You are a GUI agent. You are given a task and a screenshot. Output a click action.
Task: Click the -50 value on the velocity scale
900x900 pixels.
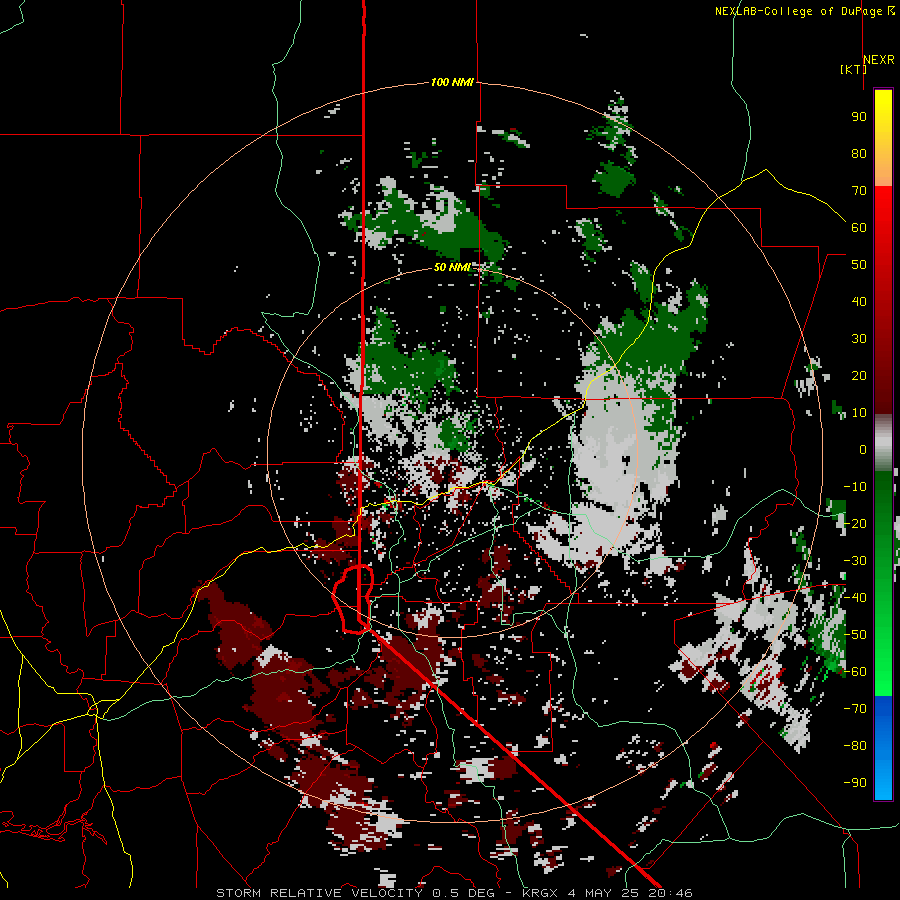pos(855,635)
